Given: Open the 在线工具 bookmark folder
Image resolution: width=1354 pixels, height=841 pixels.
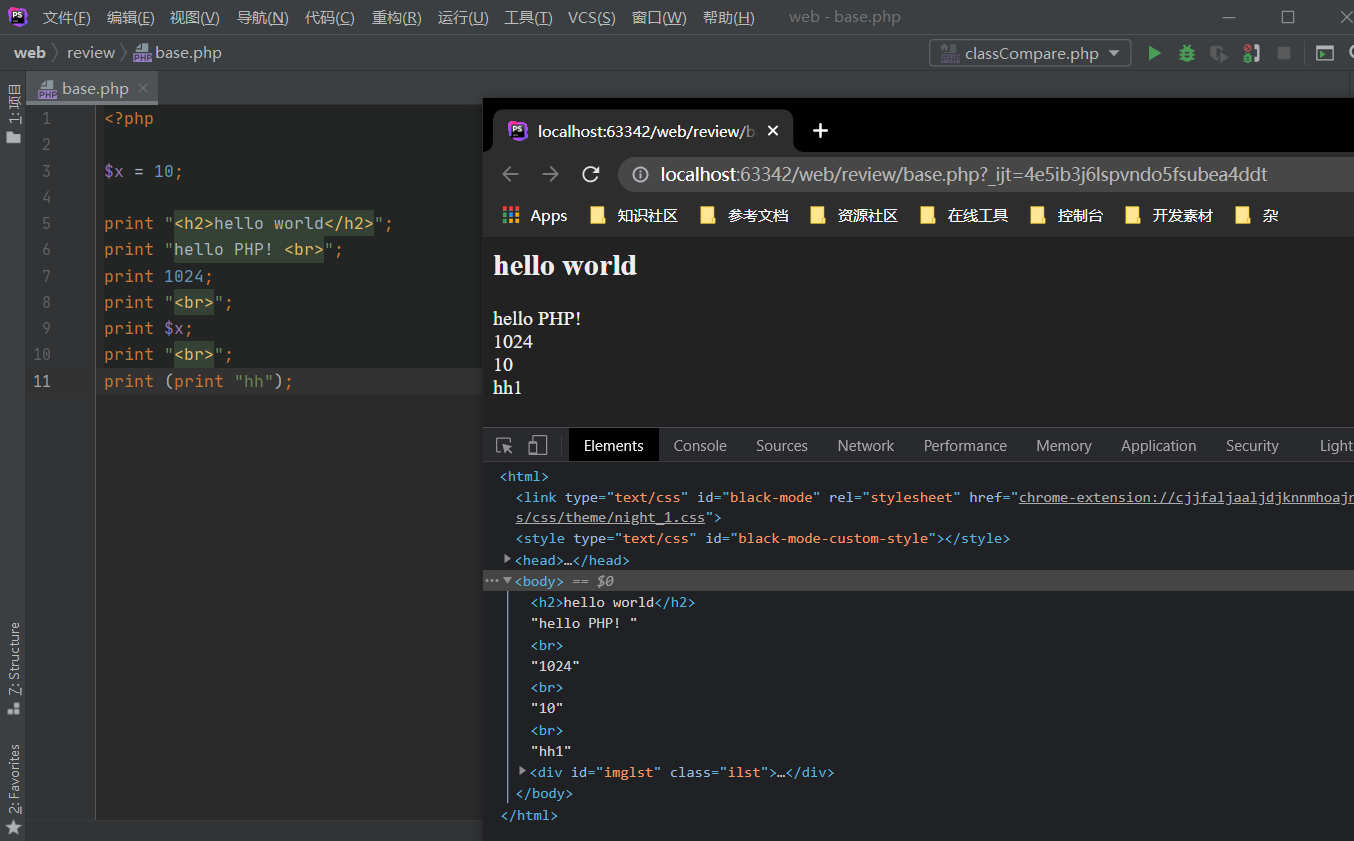Looking at the screenshot, I should (x=964, y=215).
